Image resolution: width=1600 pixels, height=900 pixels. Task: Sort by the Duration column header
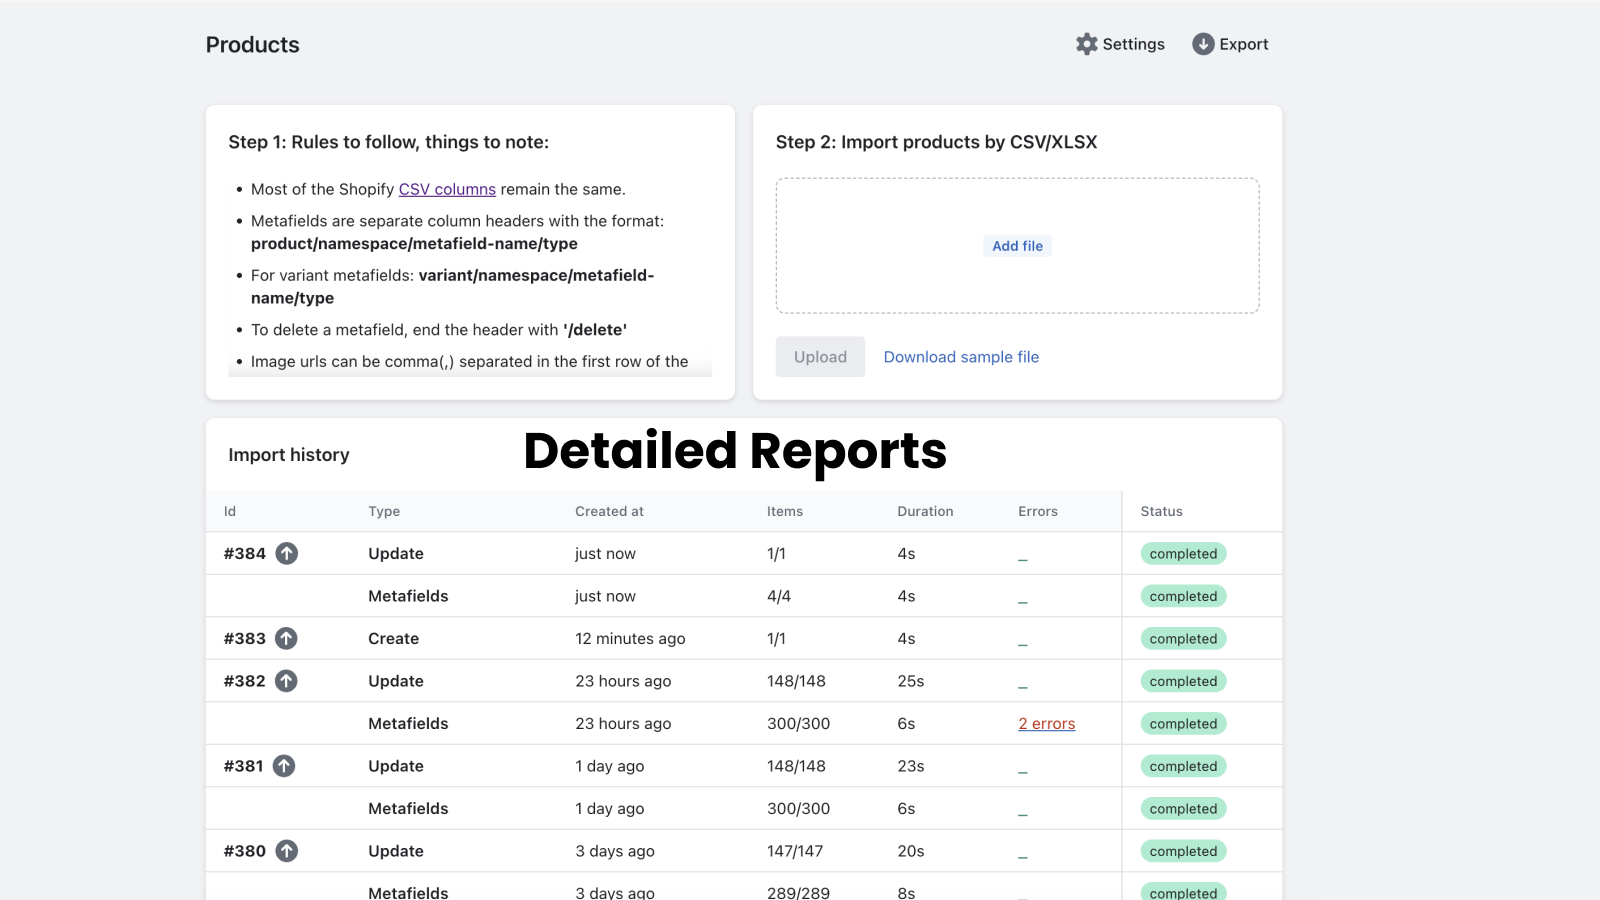[x=924, y=511]
